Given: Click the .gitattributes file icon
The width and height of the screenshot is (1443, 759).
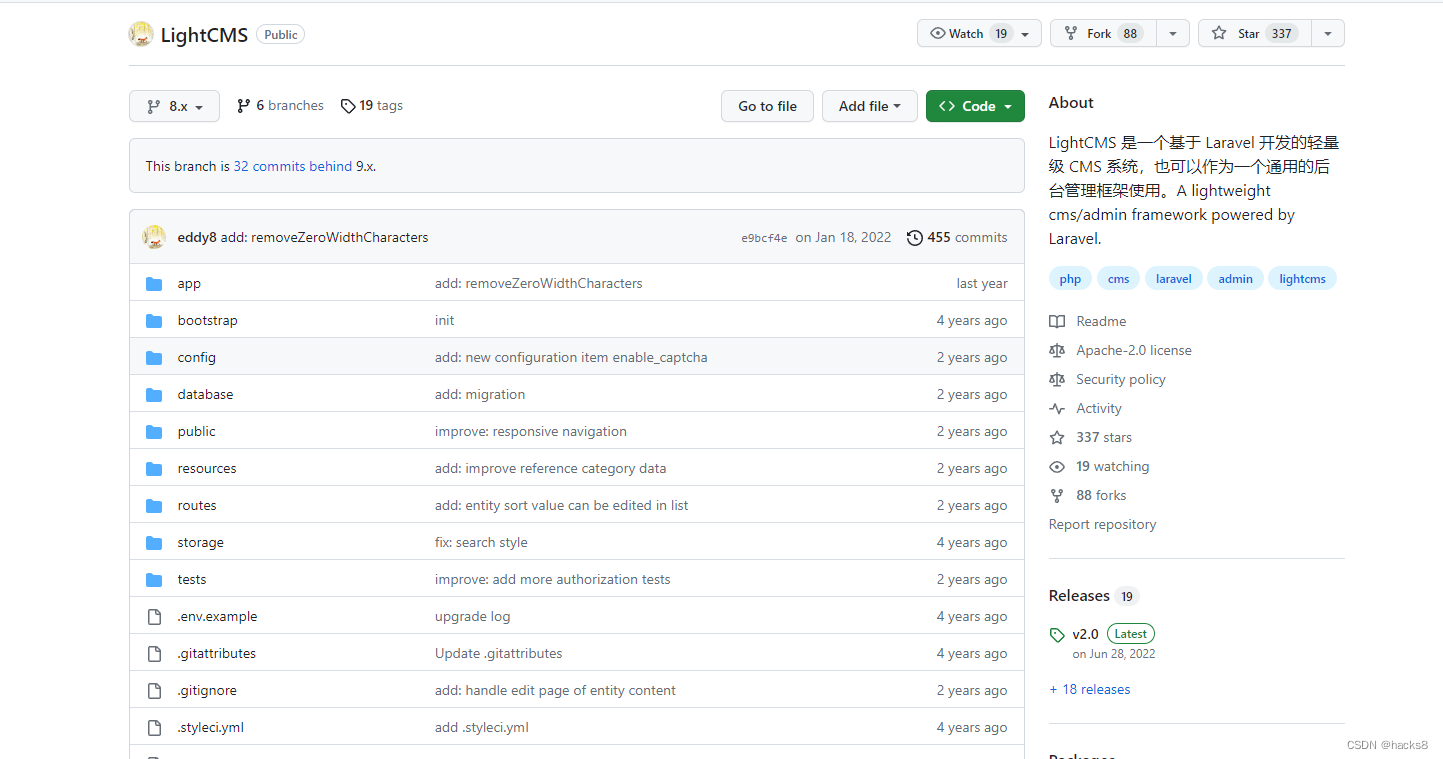Looking at the screenshot, I should (x=154, y=654).
